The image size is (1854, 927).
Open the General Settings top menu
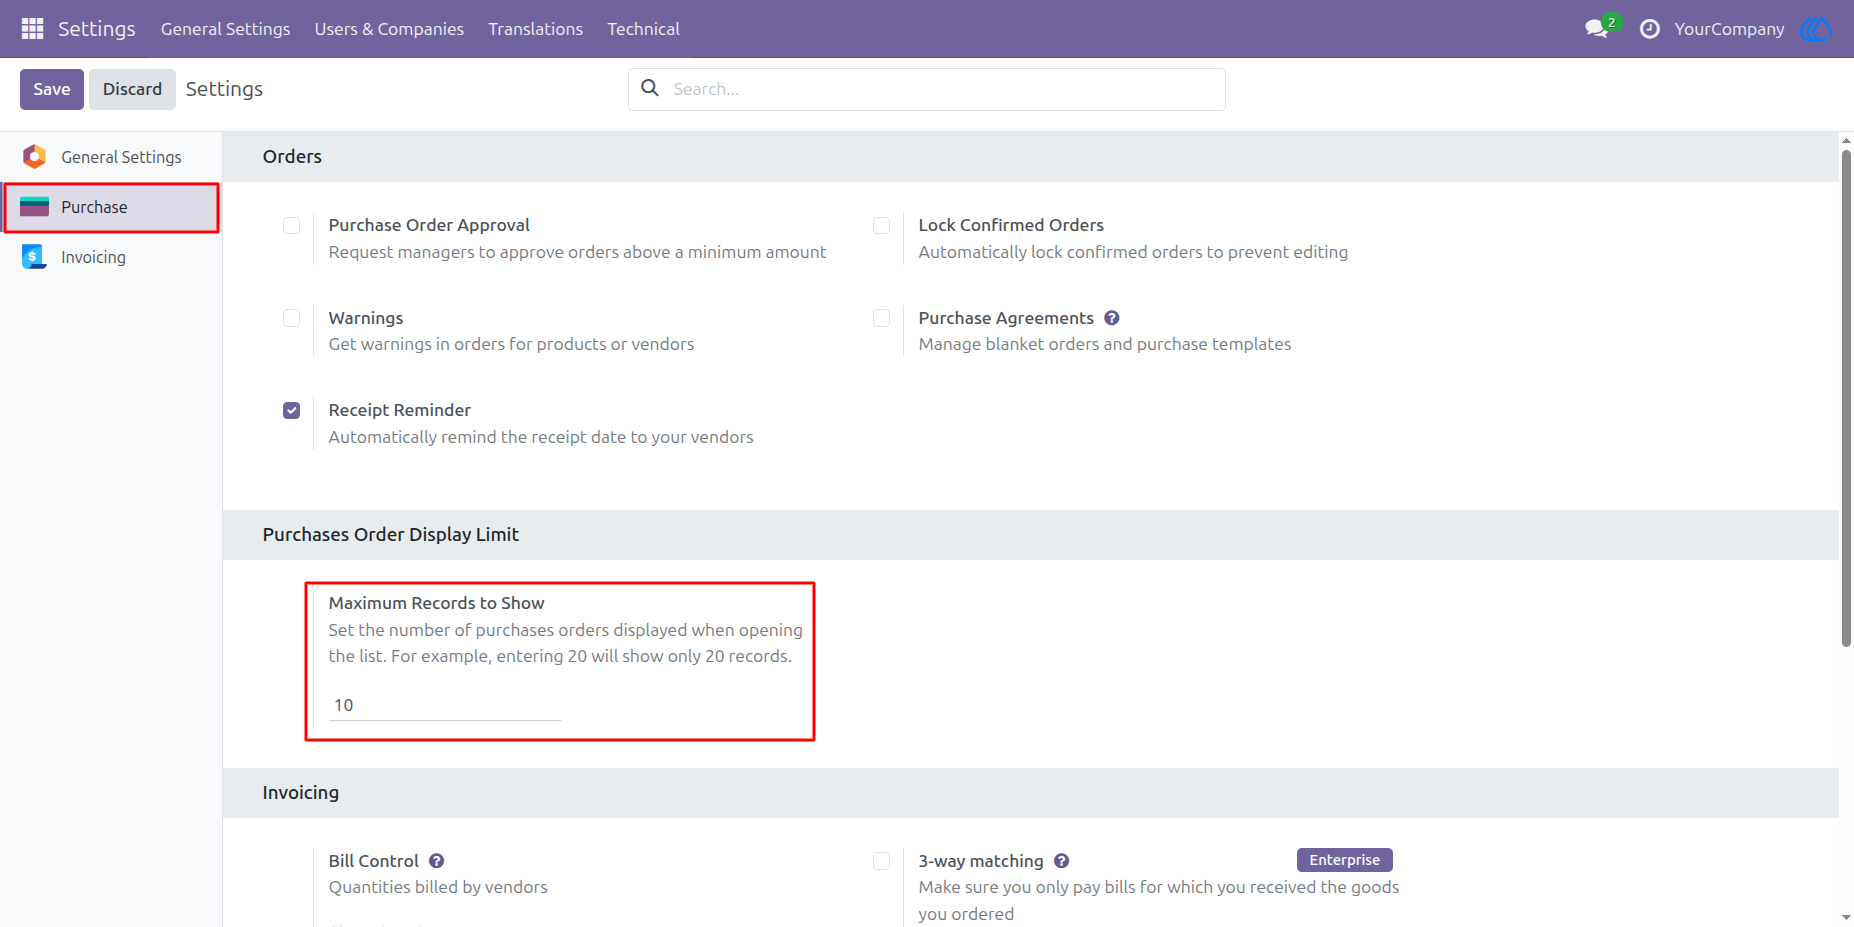click(226, 29)
